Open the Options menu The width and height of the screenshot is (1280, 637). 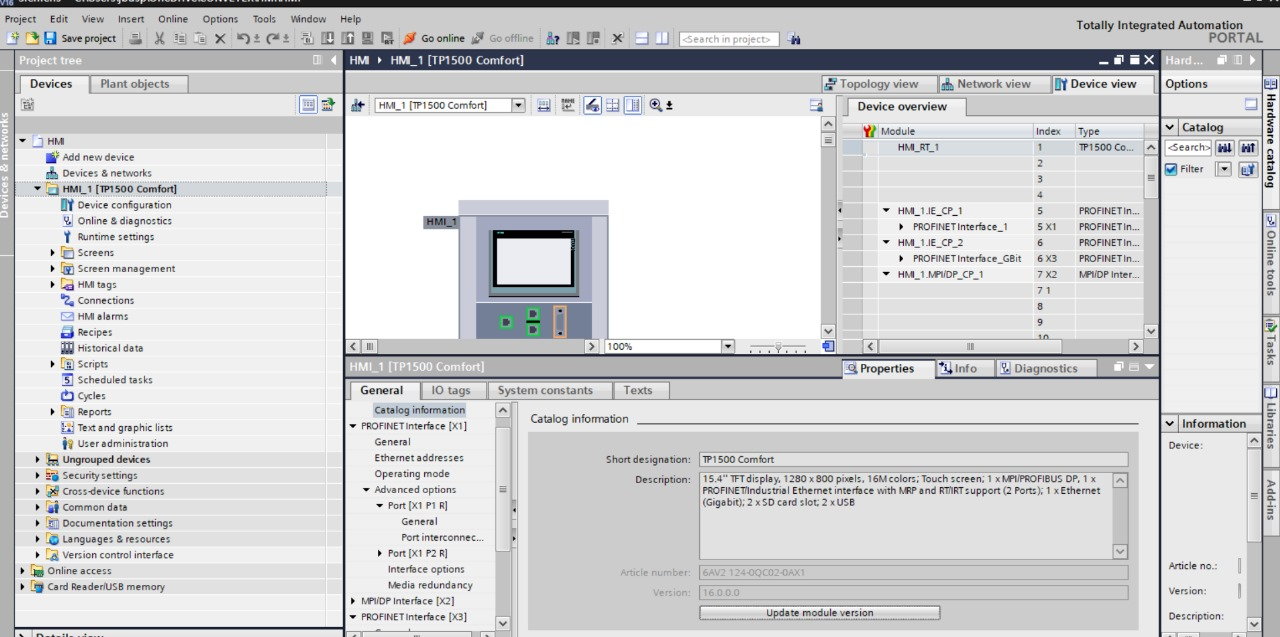click(219, 19)
